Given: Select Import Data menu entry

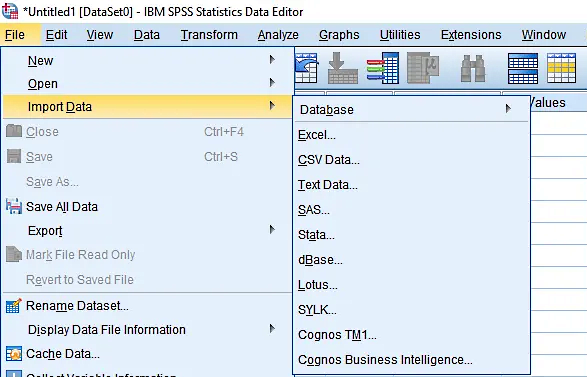Looking at the screenshot, I should tap(147, 107).
